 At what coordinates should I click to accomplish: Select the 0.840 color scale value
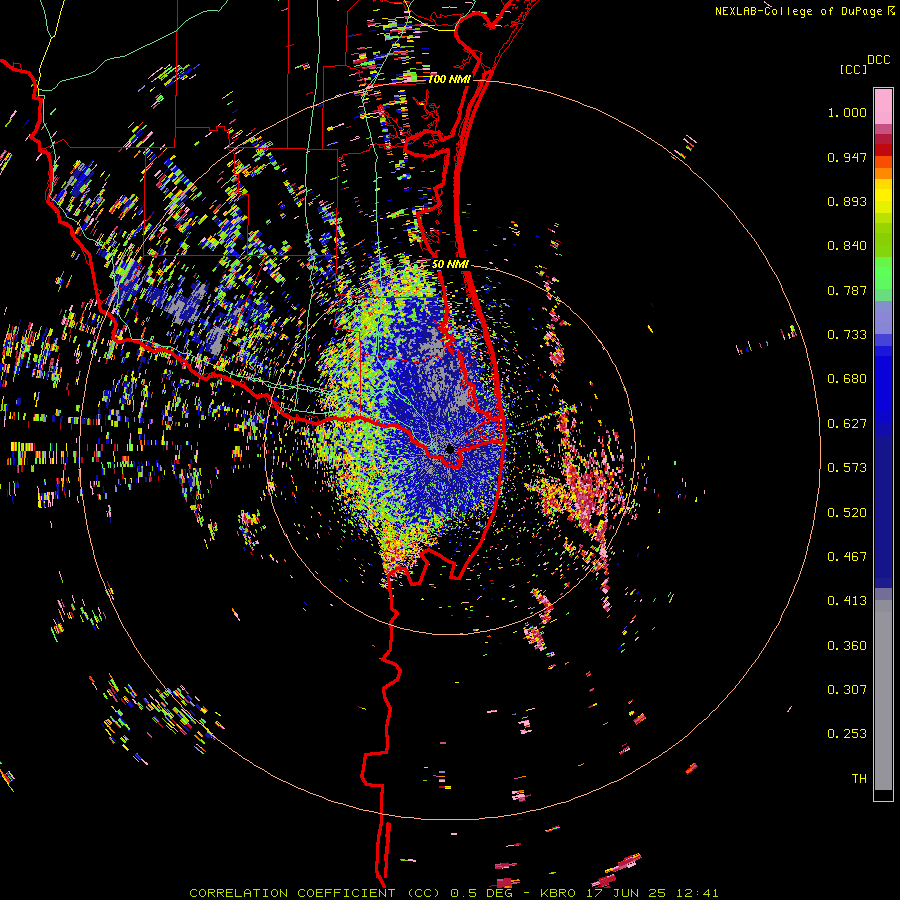(847, 246)
